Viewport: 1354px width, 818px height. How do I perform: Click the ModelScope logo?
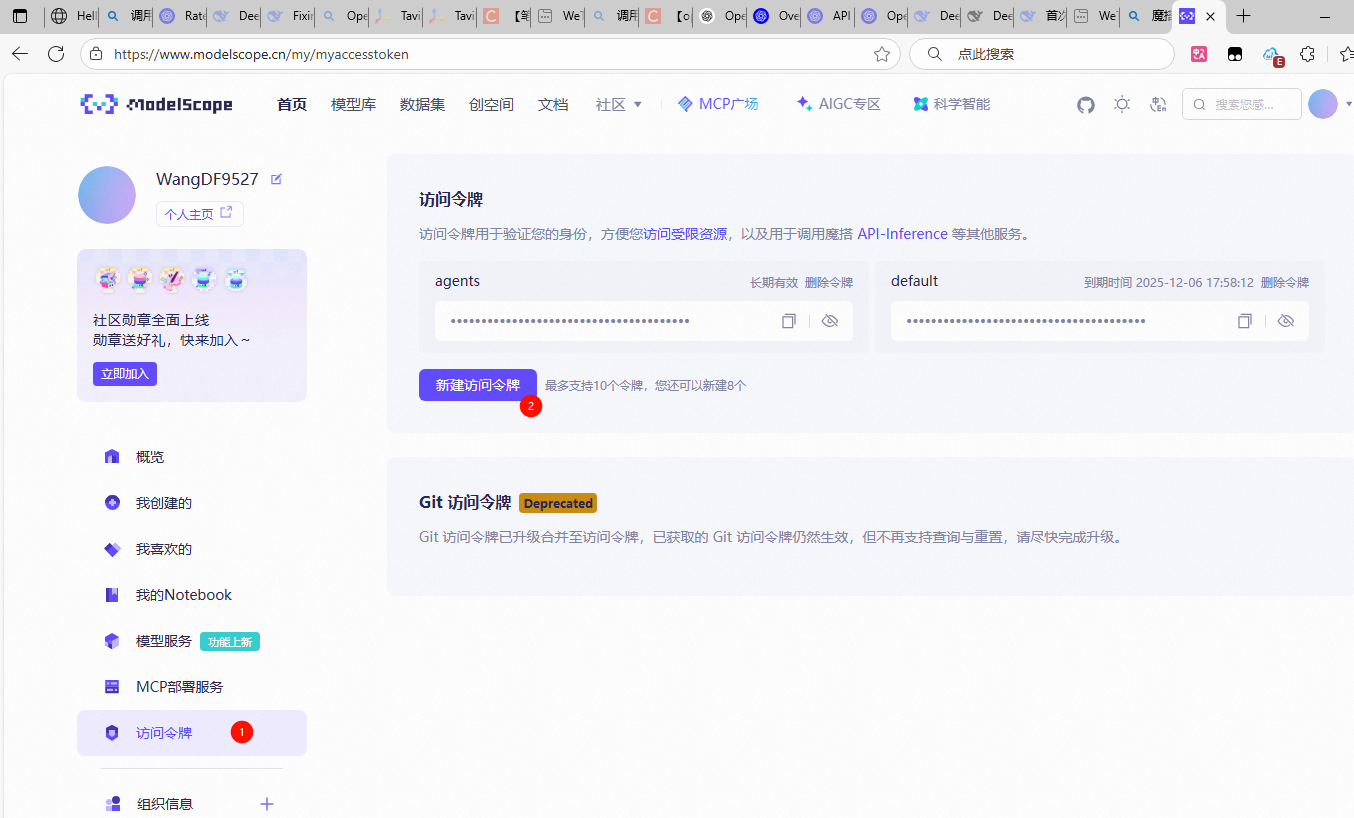pyautogui.click(x=156, y=104)
